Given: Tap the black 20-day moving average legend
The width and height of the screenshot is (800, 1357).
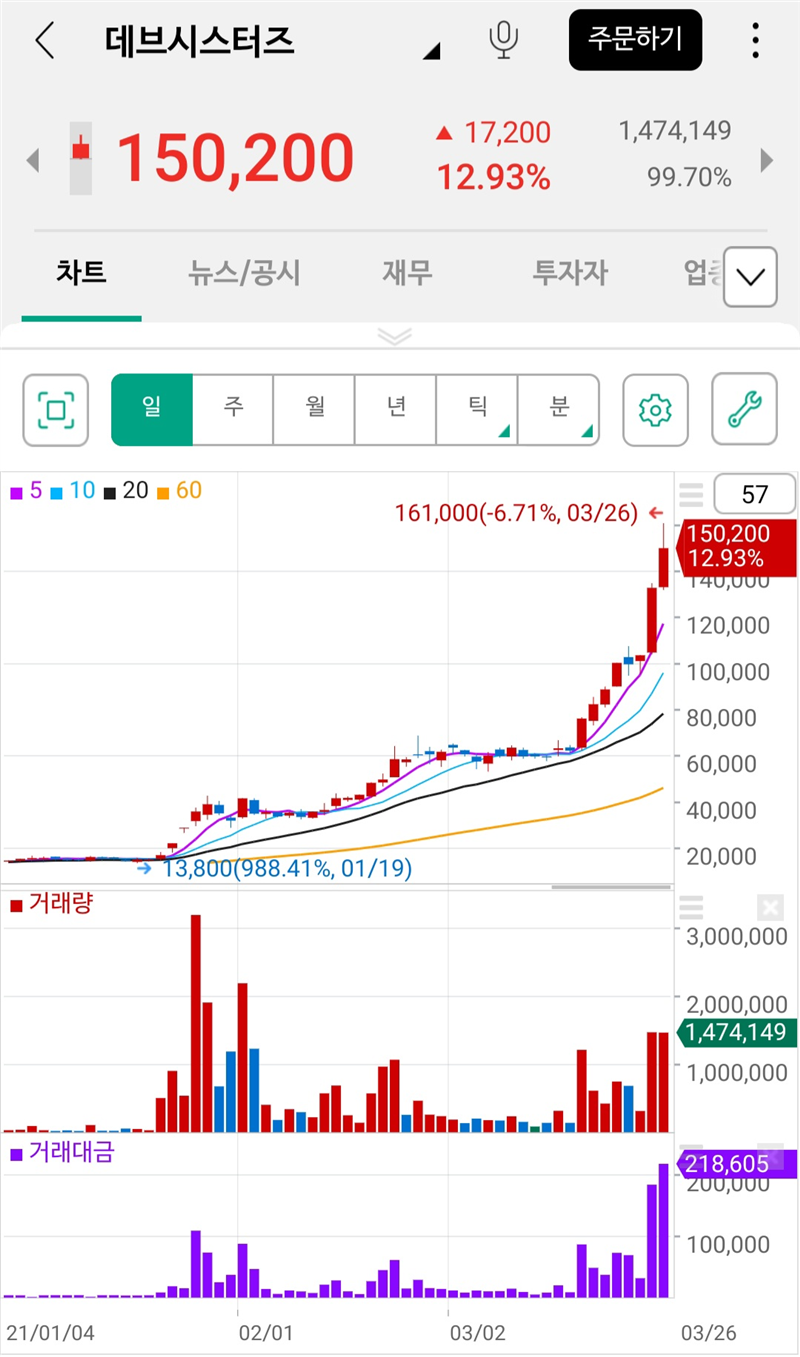Looking at the screenshot, I should point(126,491).
